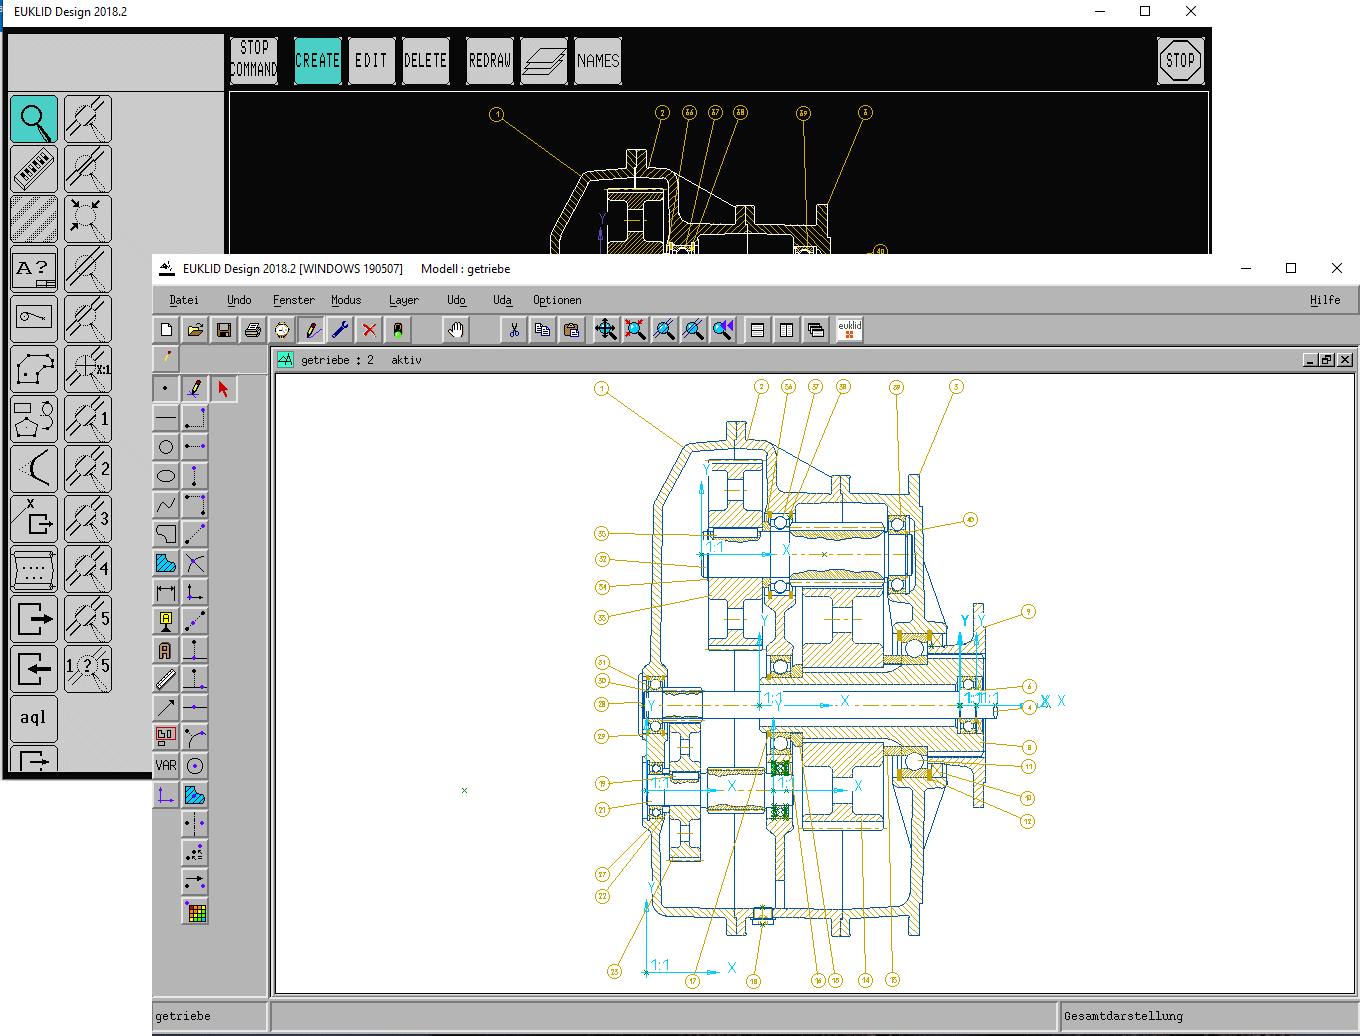Screen dimensions: 1360x1036
Task: Click the VAR variable tool
Action: pyautogui.click(x=166, y=766)
